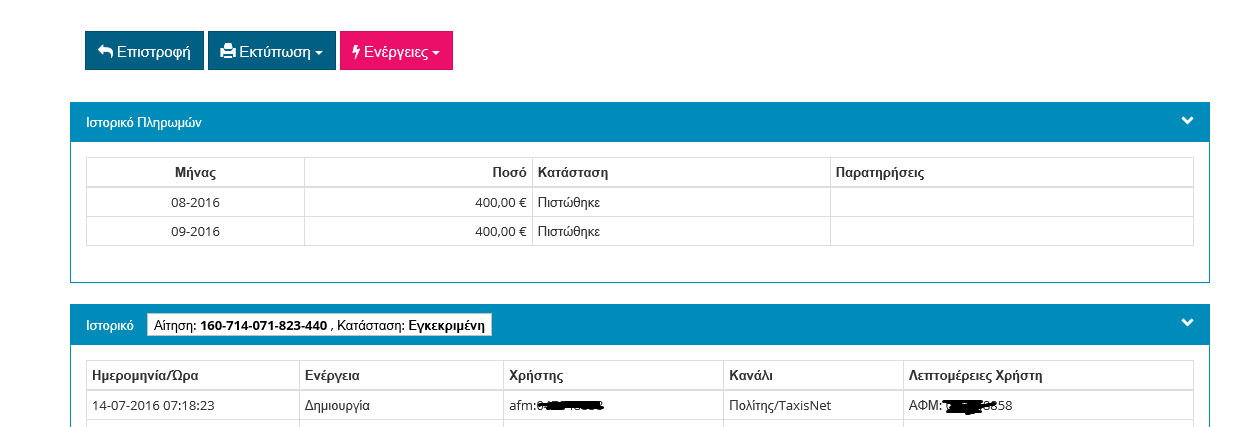
Task: Click the Ιστορικό Πληρωμών panel title
Action: click(x=144, y=122)
